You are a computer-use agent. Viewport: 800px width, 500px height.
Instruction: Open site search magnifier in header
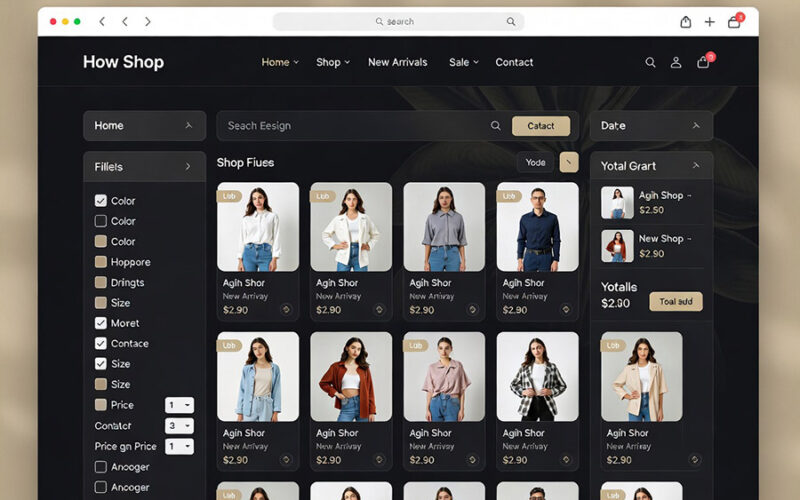(650, 62)
